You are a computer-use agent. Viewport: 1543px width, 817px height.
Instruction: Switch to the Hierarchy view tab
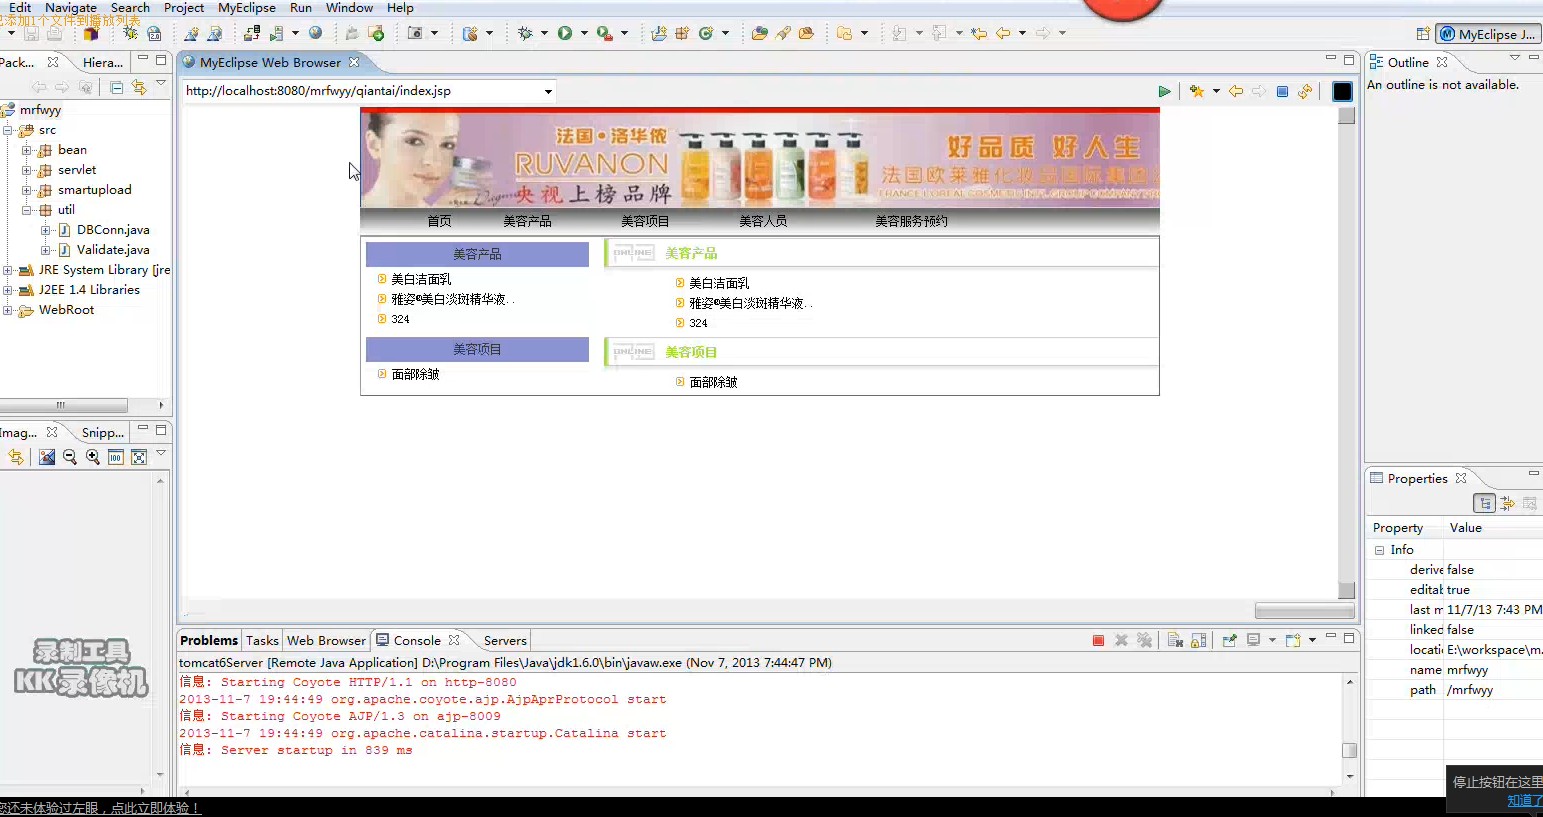[x=102, y=62]
